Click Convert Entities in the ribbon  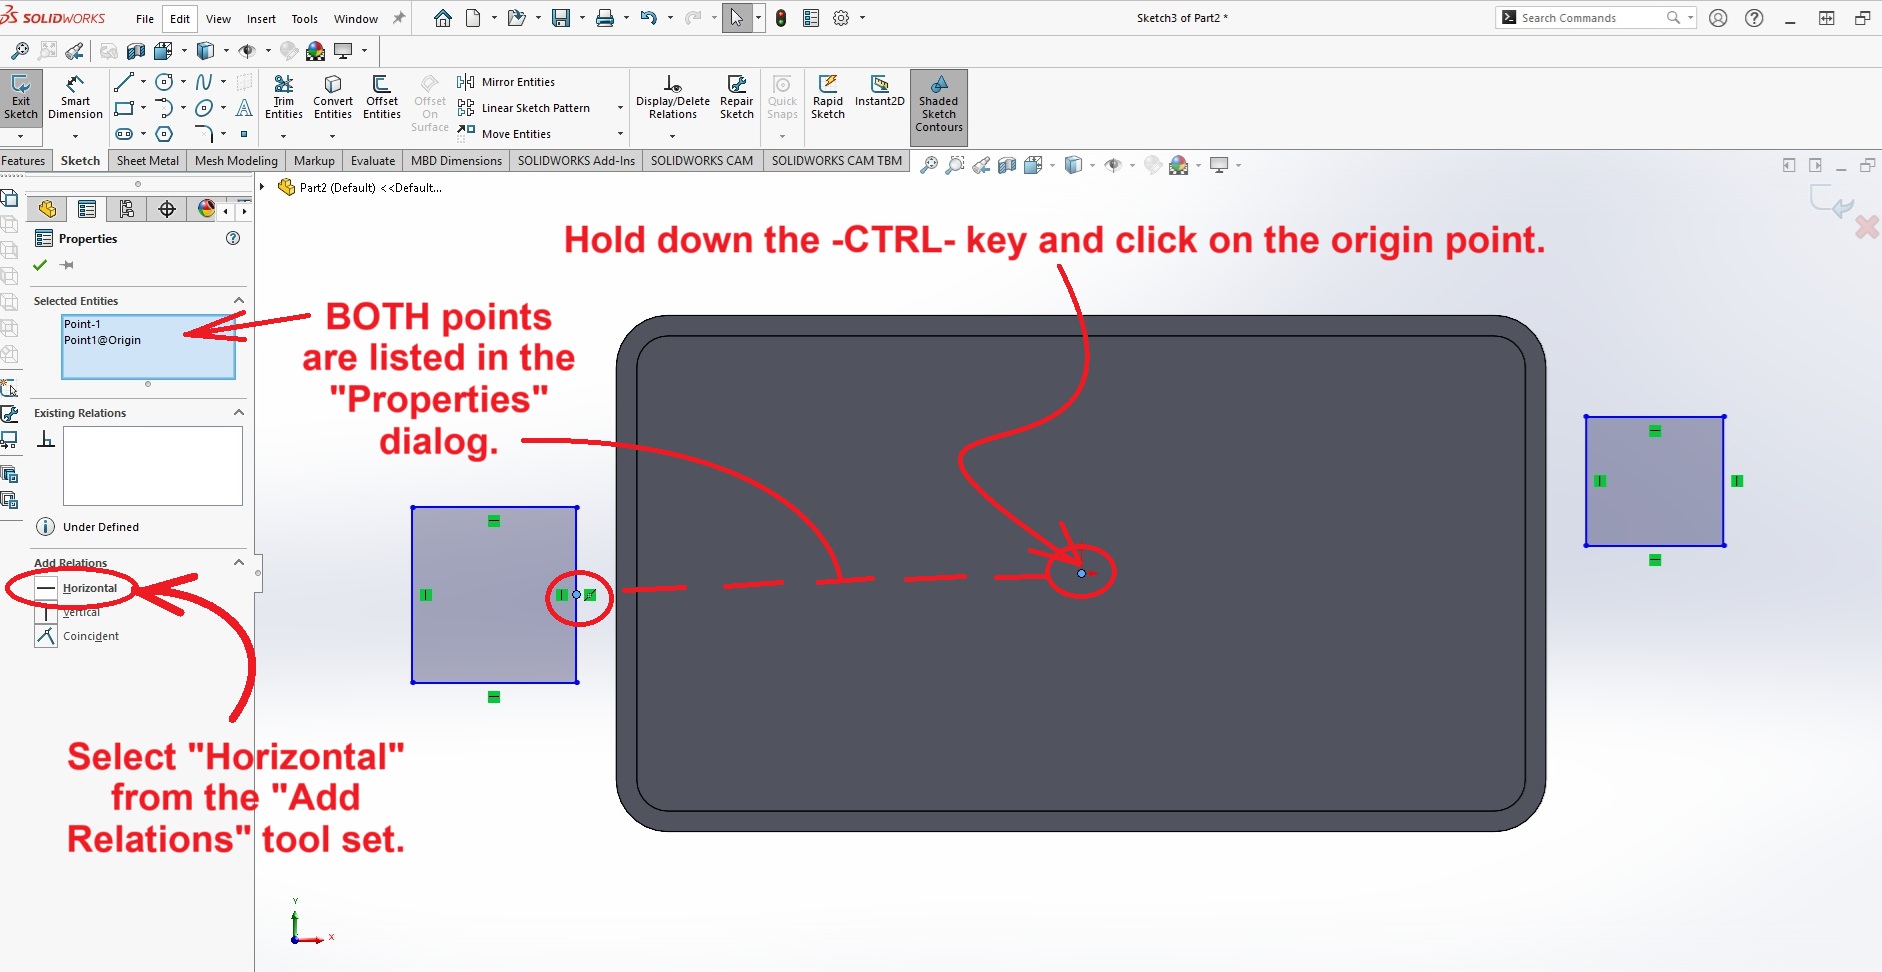tap(333, 97)
